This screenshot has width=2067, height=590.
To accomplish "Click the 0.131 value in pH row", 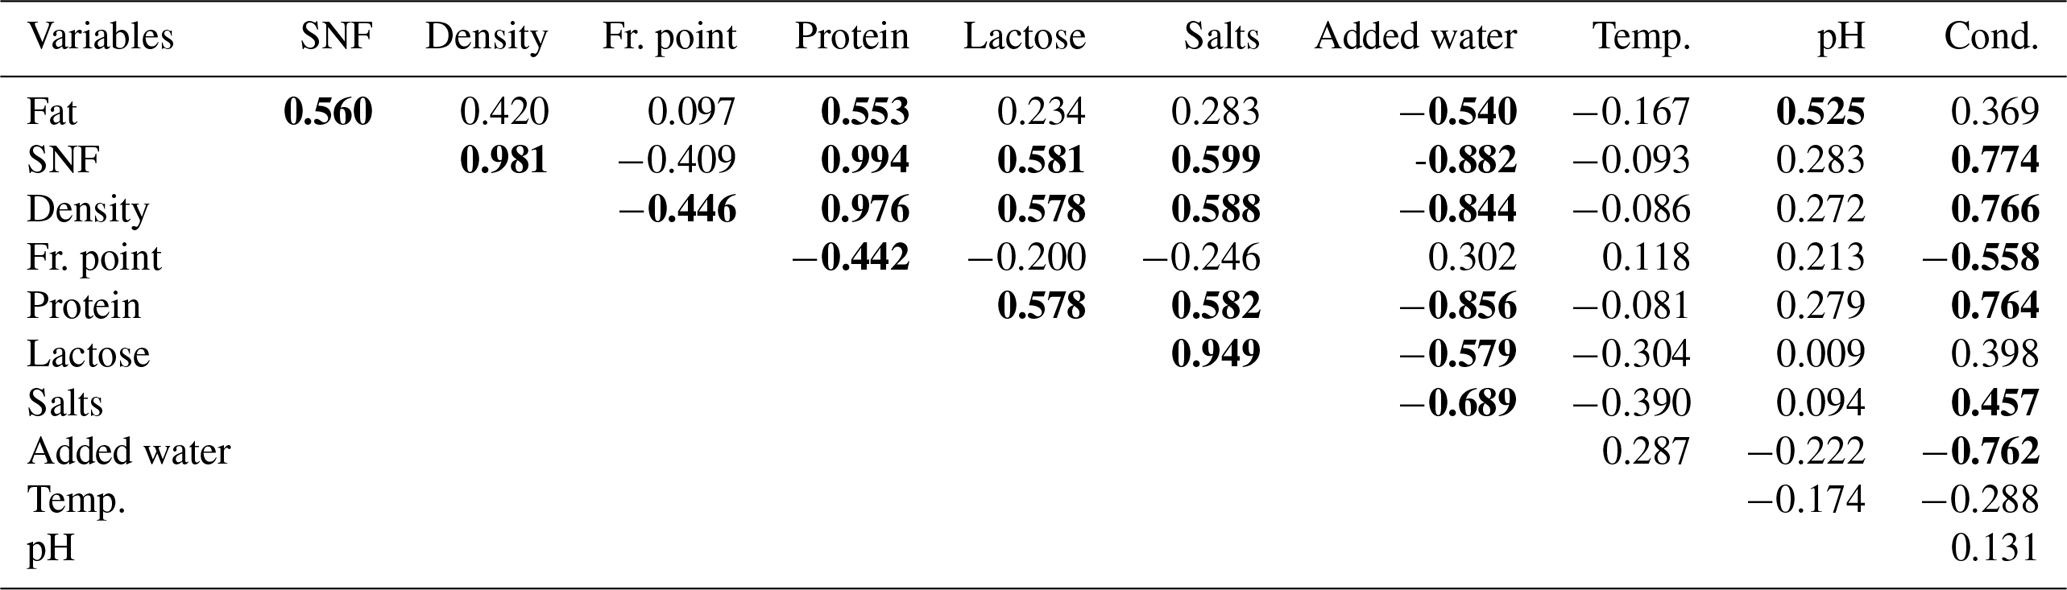I will click(x=1994, y=548).
